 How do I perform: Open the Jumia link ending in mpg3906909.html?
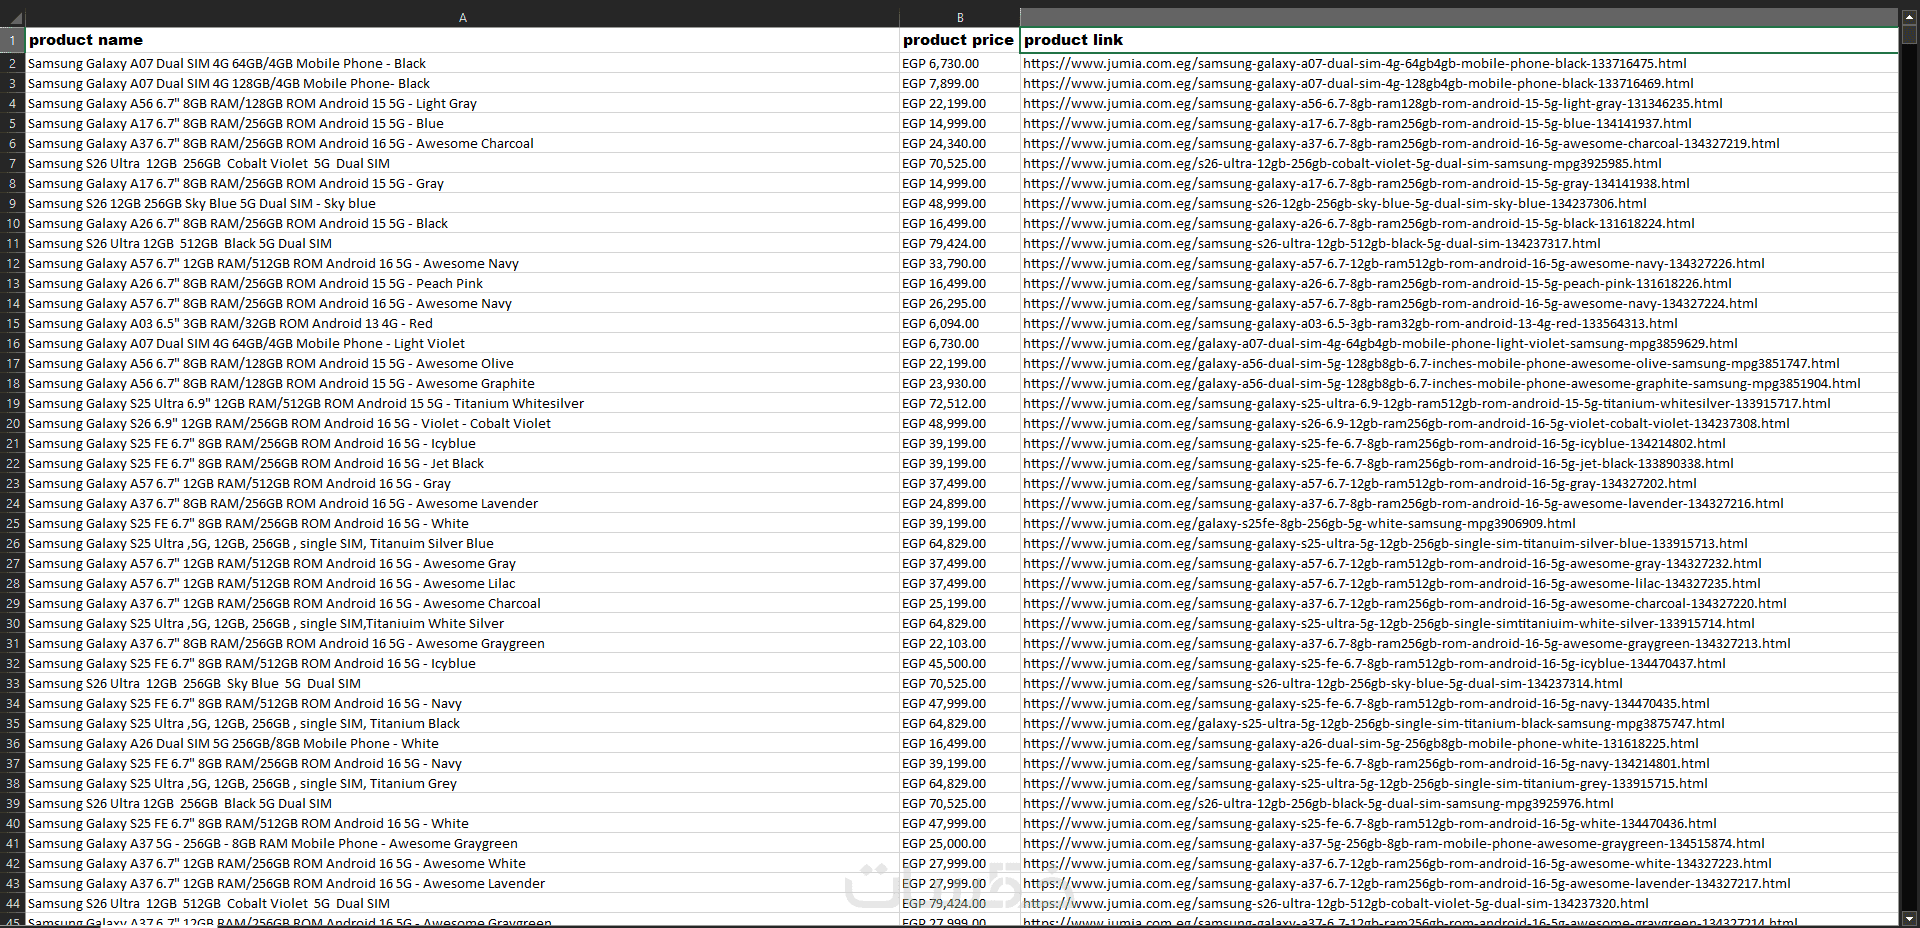point(1299,523)
